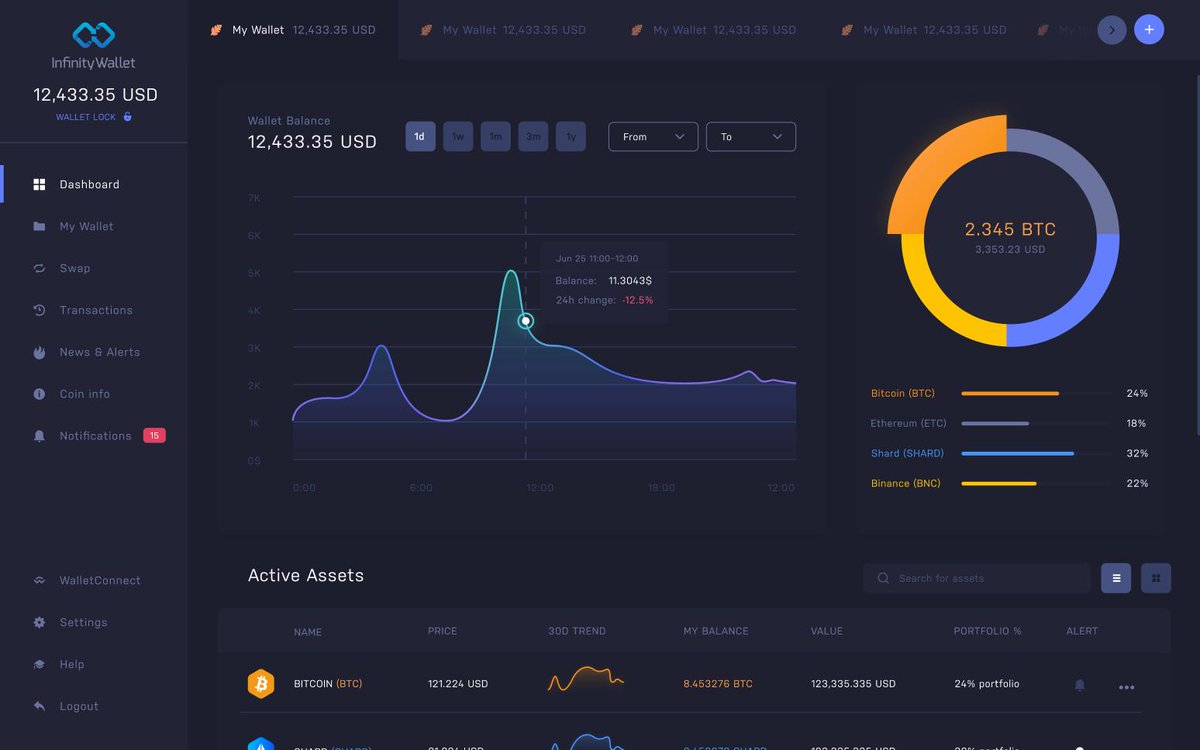Image resolution: width=1200 pixels, height=750 pixels.
Task: Click the Bitcoin 30D trend sparkline
Action: click(x=586, y=680)
